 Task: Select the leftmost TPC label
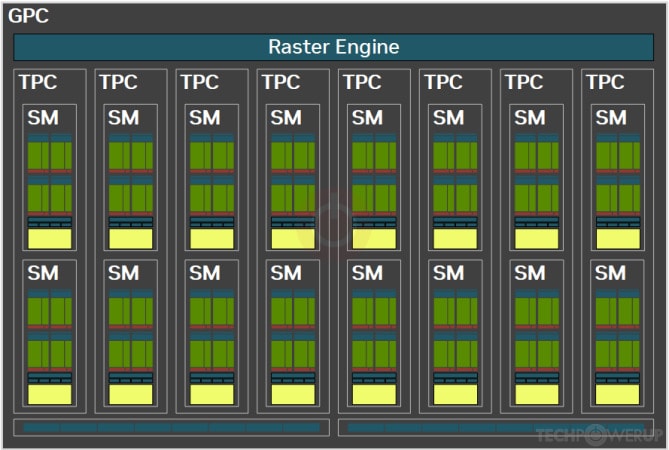click(x=37, y=83)
